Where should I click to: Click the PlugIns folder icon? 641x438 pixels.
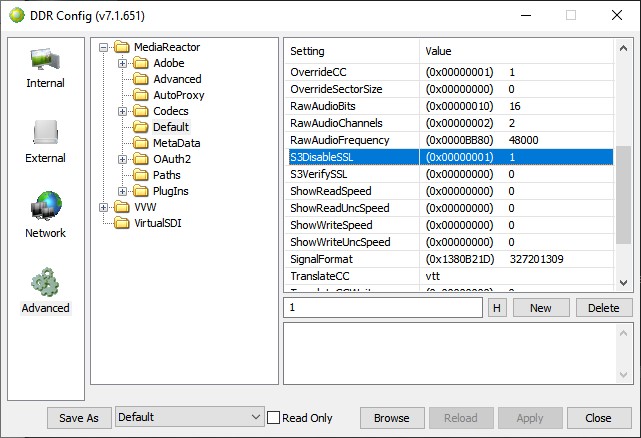141,191
